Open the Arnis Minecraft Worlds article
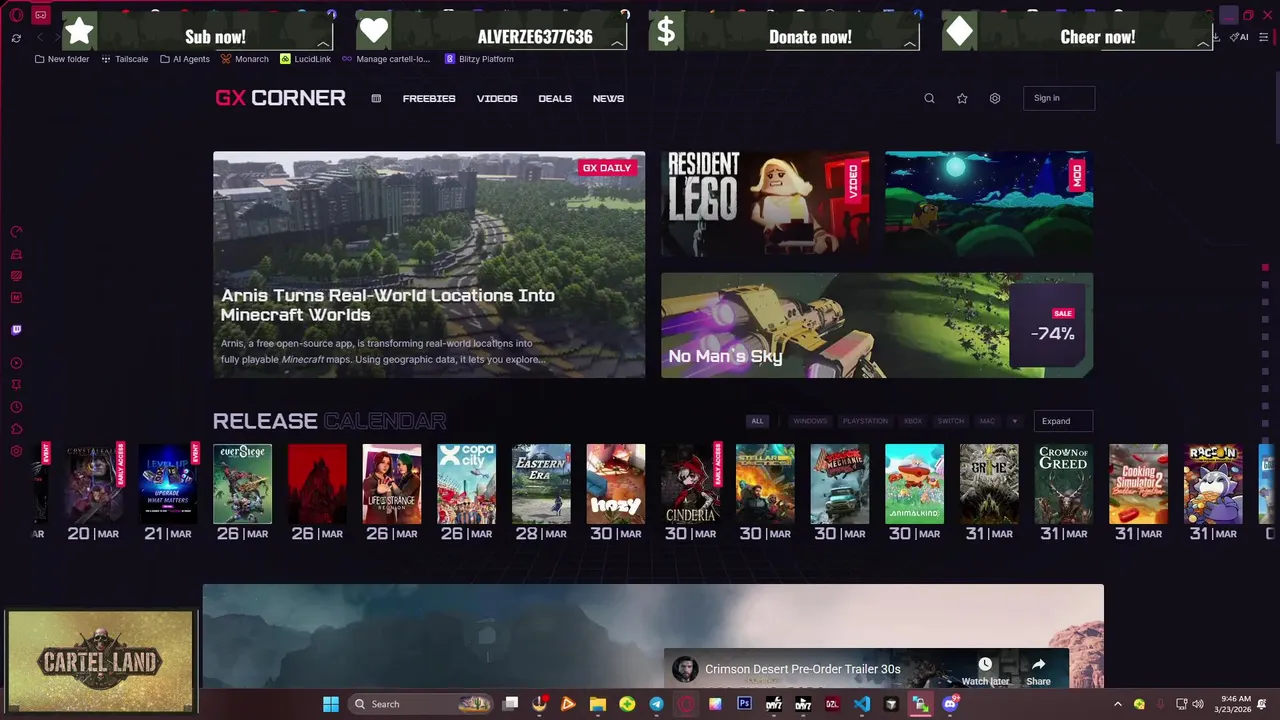 pyautogui.click(x=429, y=265)
